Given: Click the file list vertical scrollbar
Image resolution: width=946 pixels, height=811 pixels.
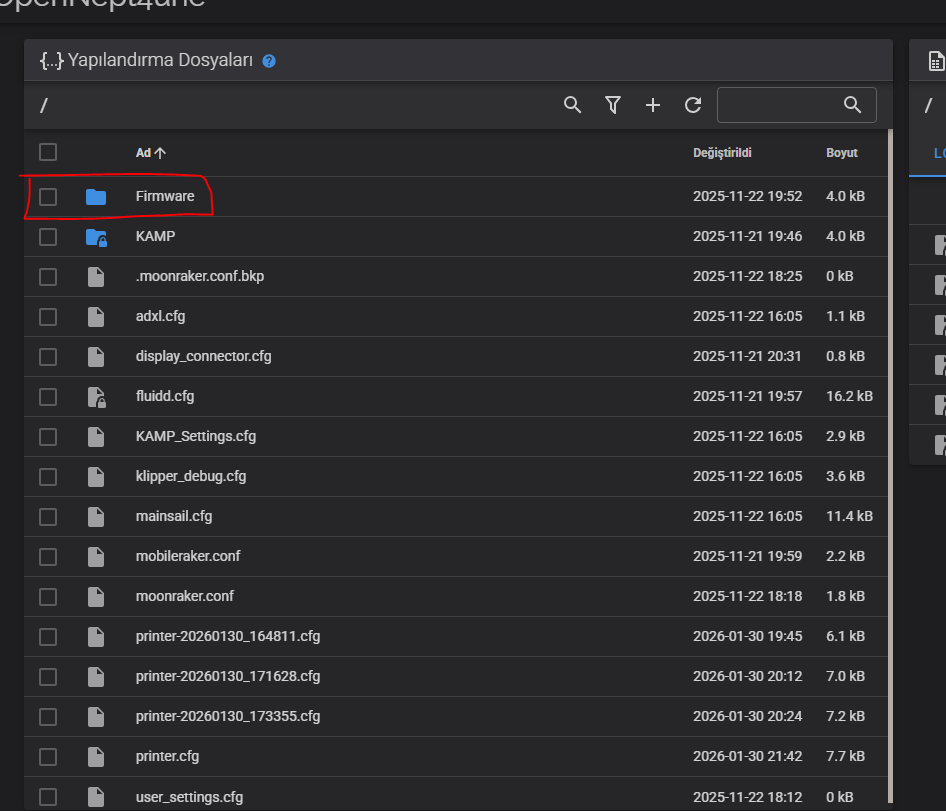Looking at the screenshot, I should 890,466.
